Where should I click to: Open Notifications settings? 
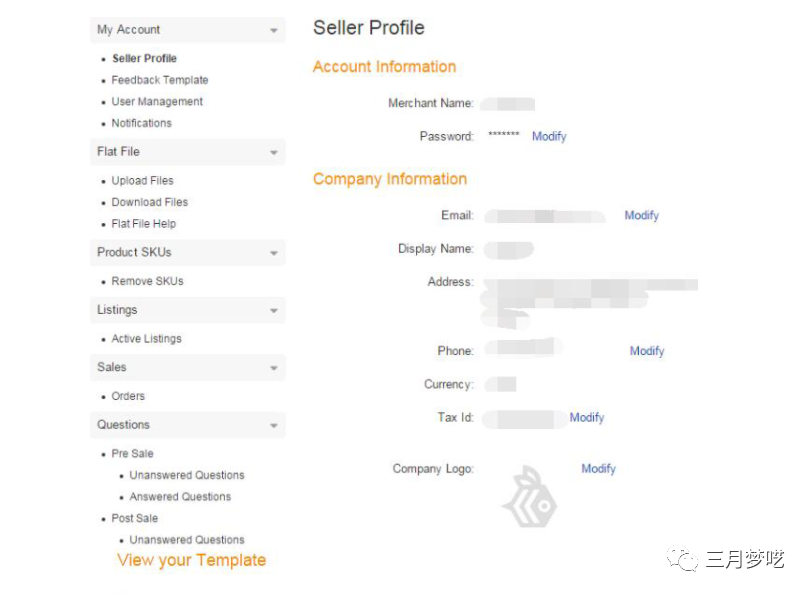coord(141,123)
